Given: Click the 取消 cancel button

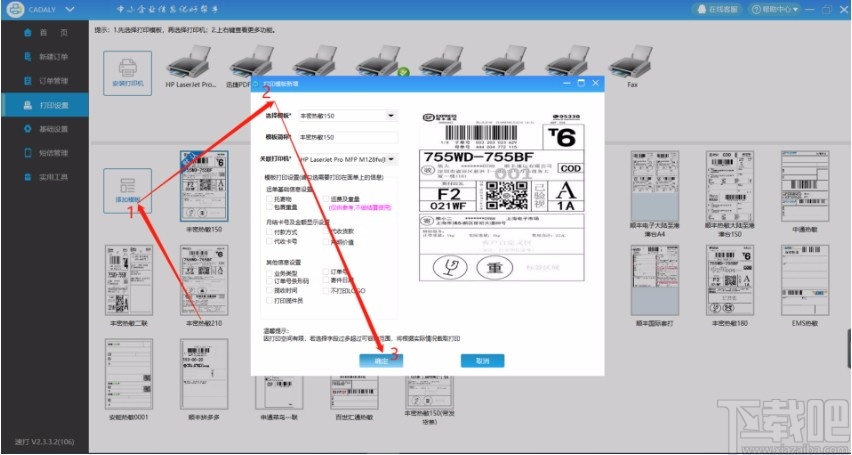Looking at the screenshot, I should tap(483, 361).
